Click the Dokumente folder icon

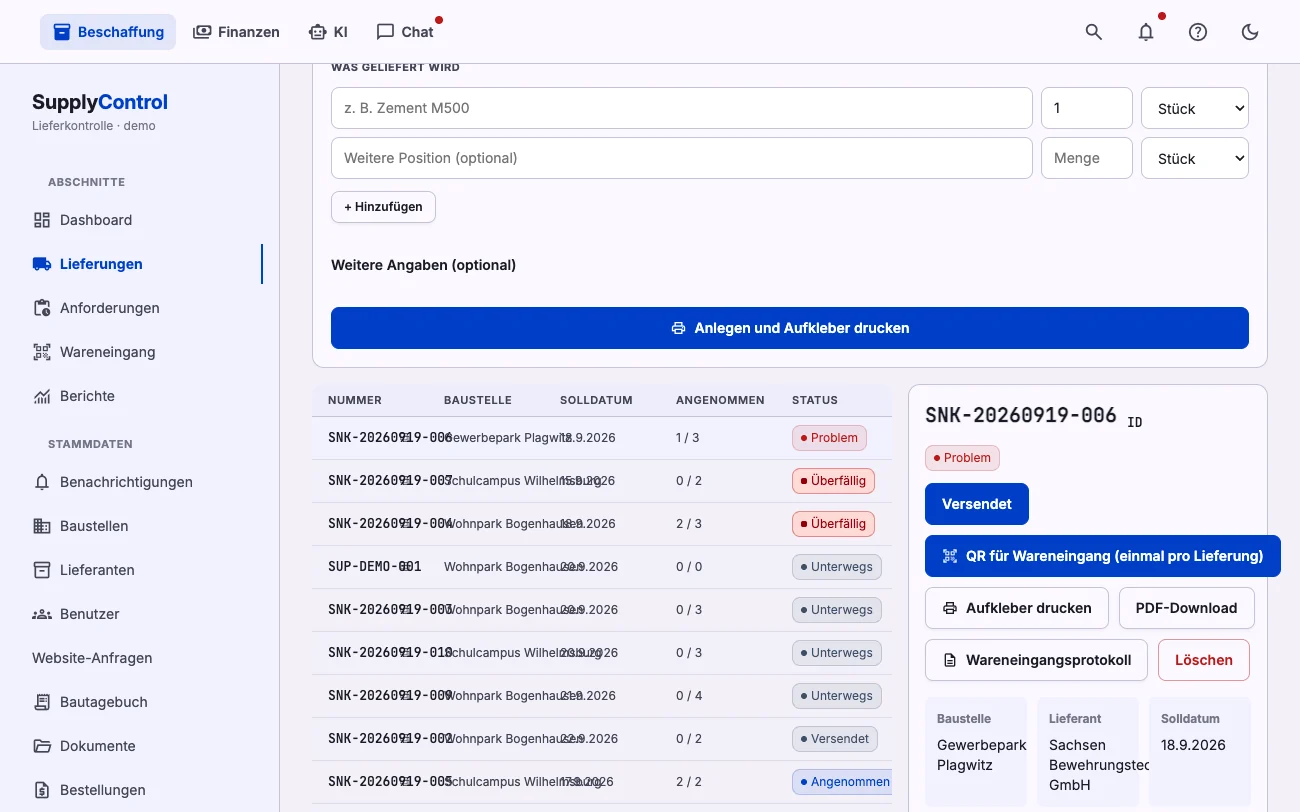[42, 746]
